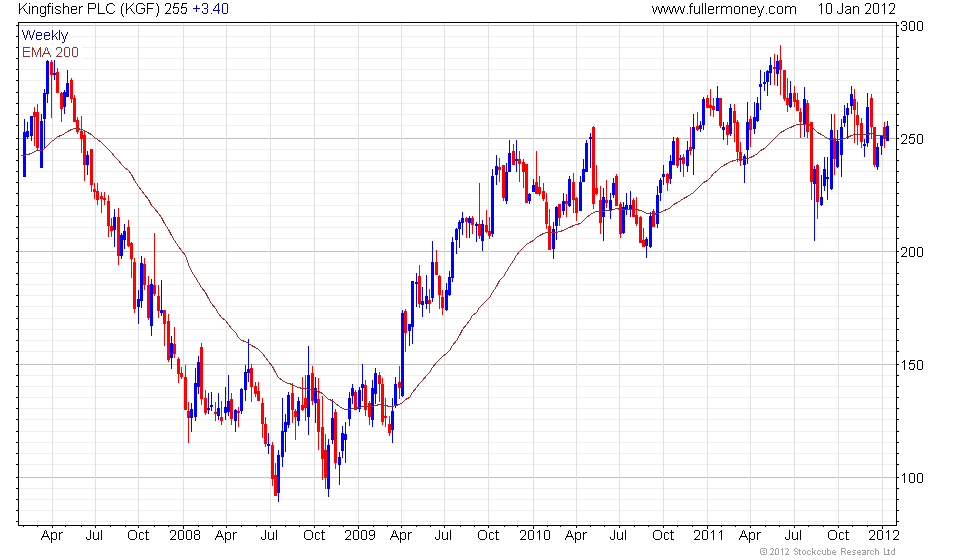The height and width of the screenshot is (560, 980).
Task: Click the Apr axis label of 2009
Action: pyautogui.click(x=401, y=536)
